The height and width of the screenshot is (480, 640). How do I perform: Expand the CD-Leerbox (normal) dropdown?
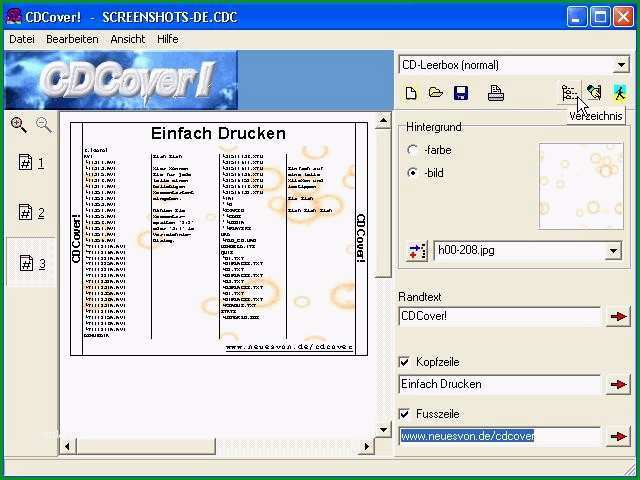click(621, 65)
